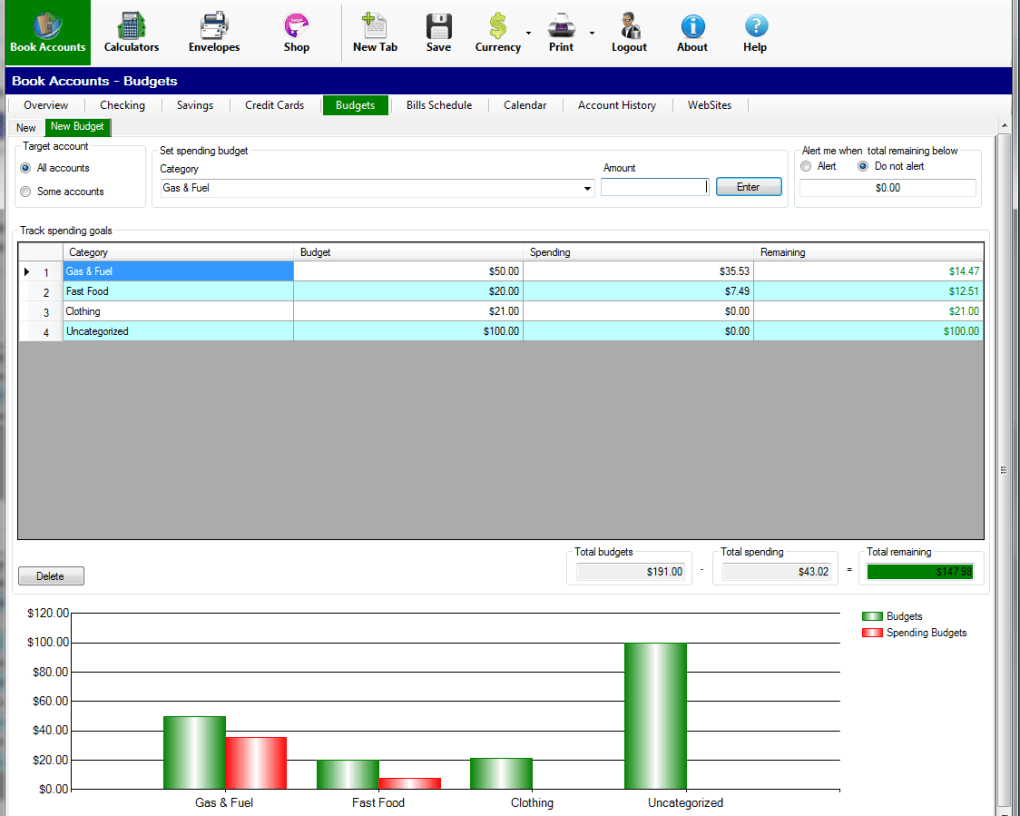Create a New Tab

[375, 32]
